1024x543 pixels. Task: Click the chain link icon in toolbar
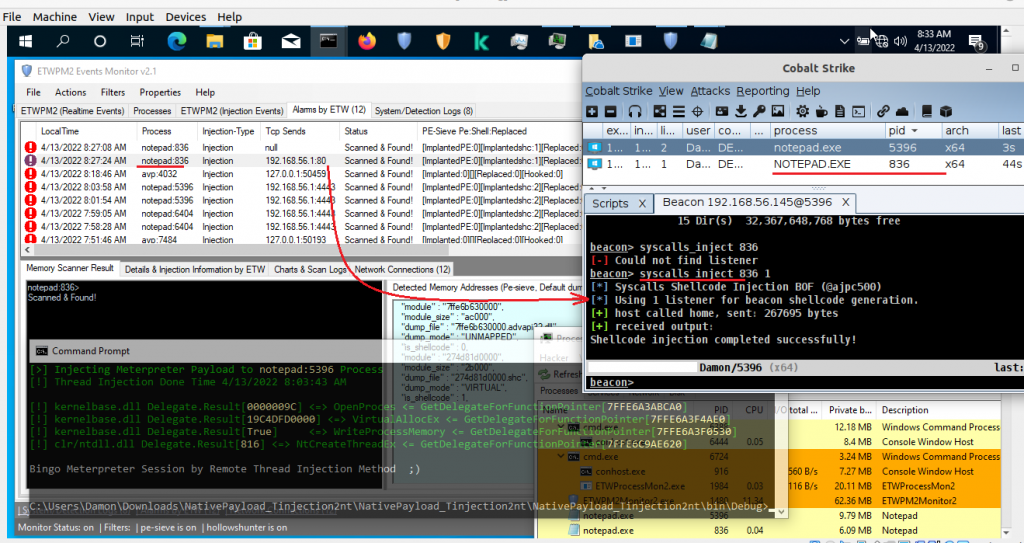[x=883, y=111]
